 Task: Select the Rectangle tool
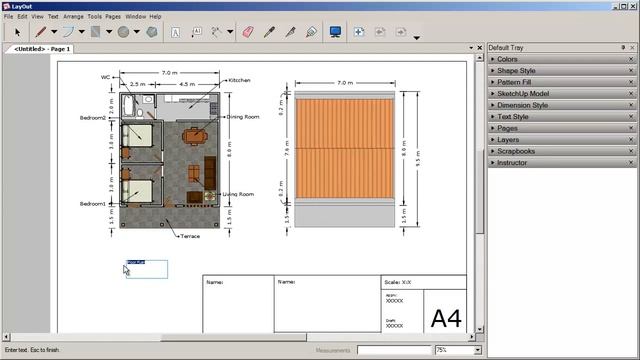(96, 32)
